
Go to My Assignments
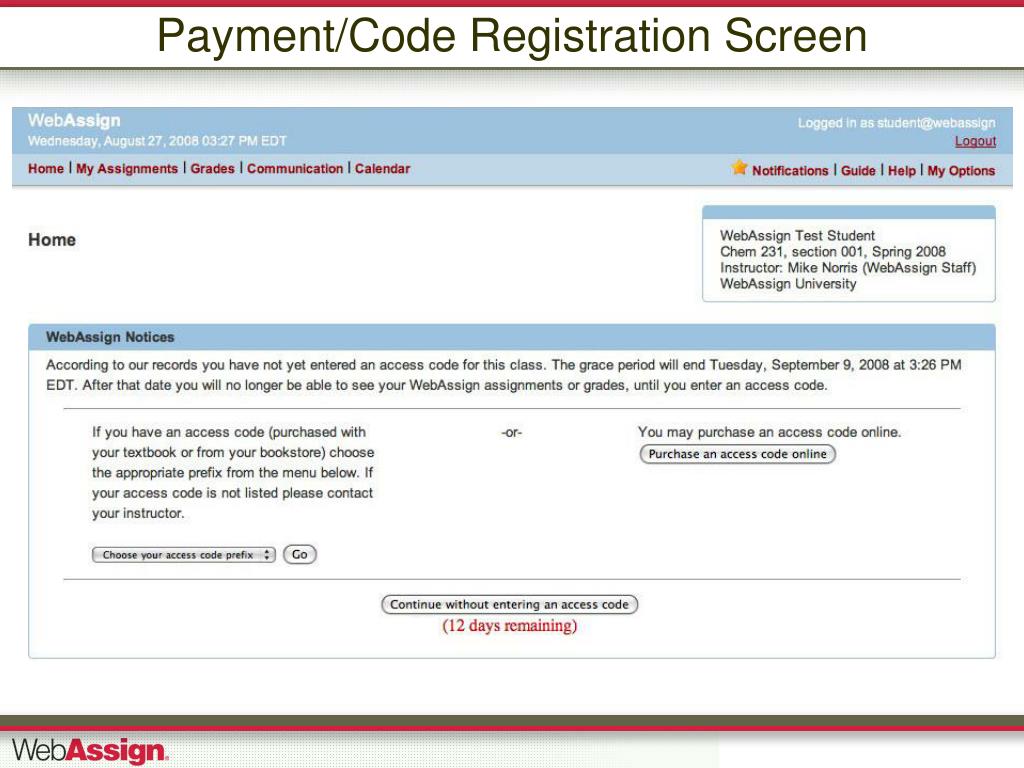pyautogui.click(x=127, y=168)
